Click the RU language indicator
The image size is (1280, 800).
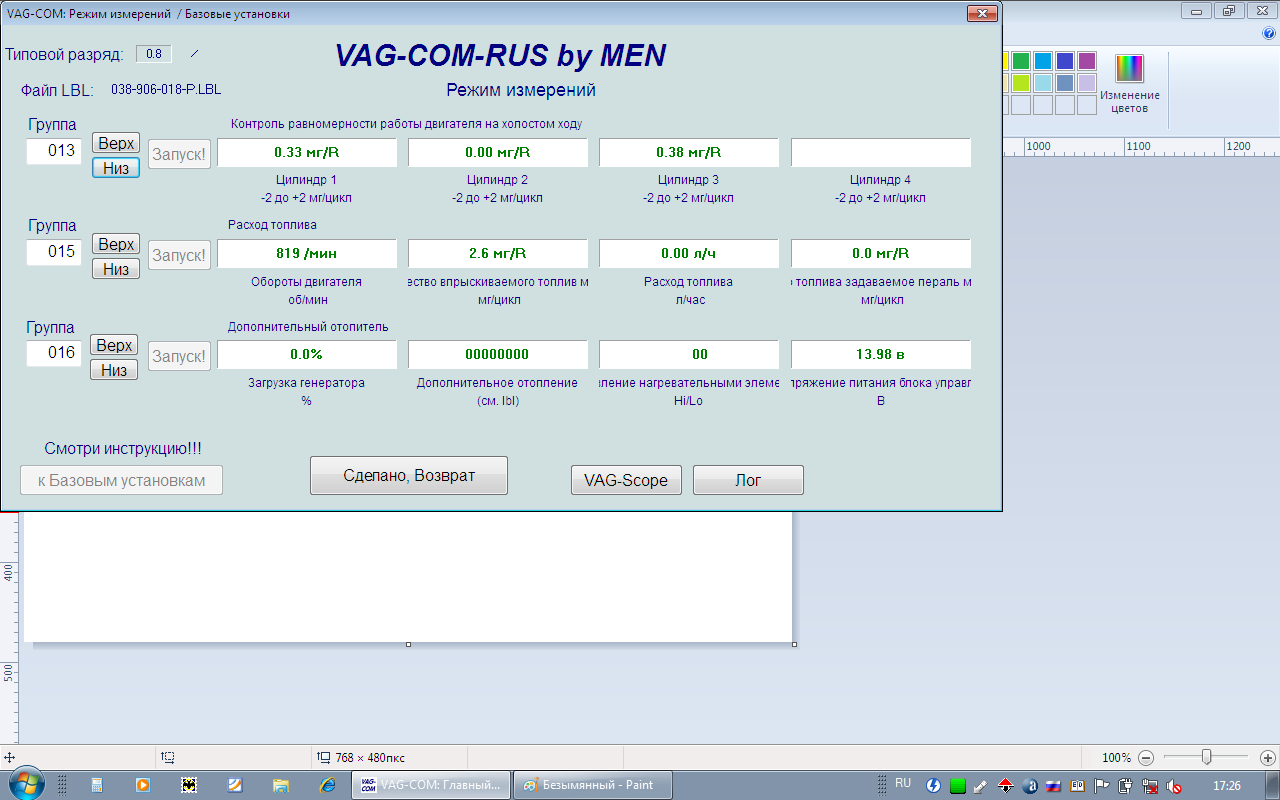tap(903, 783)
